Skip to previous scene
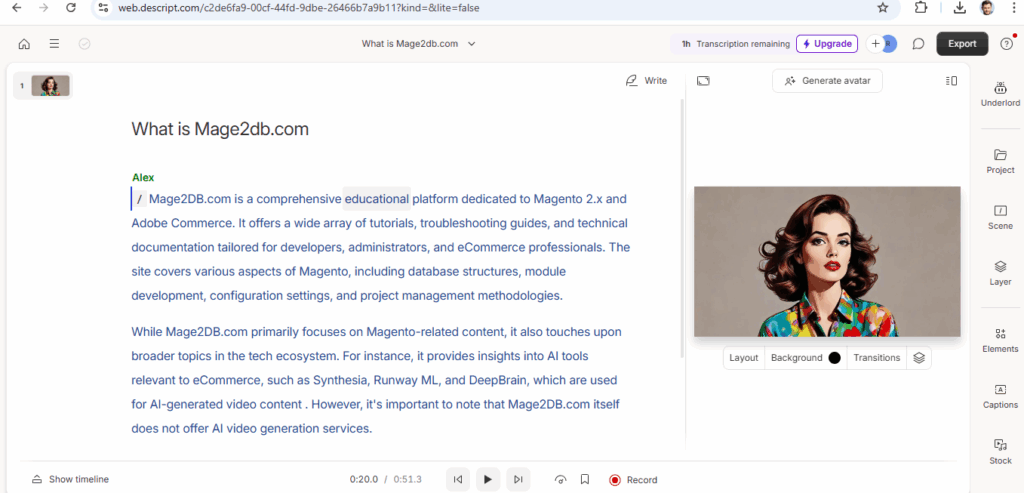This screenshot has height=493, width=1024. coord(458,479)
